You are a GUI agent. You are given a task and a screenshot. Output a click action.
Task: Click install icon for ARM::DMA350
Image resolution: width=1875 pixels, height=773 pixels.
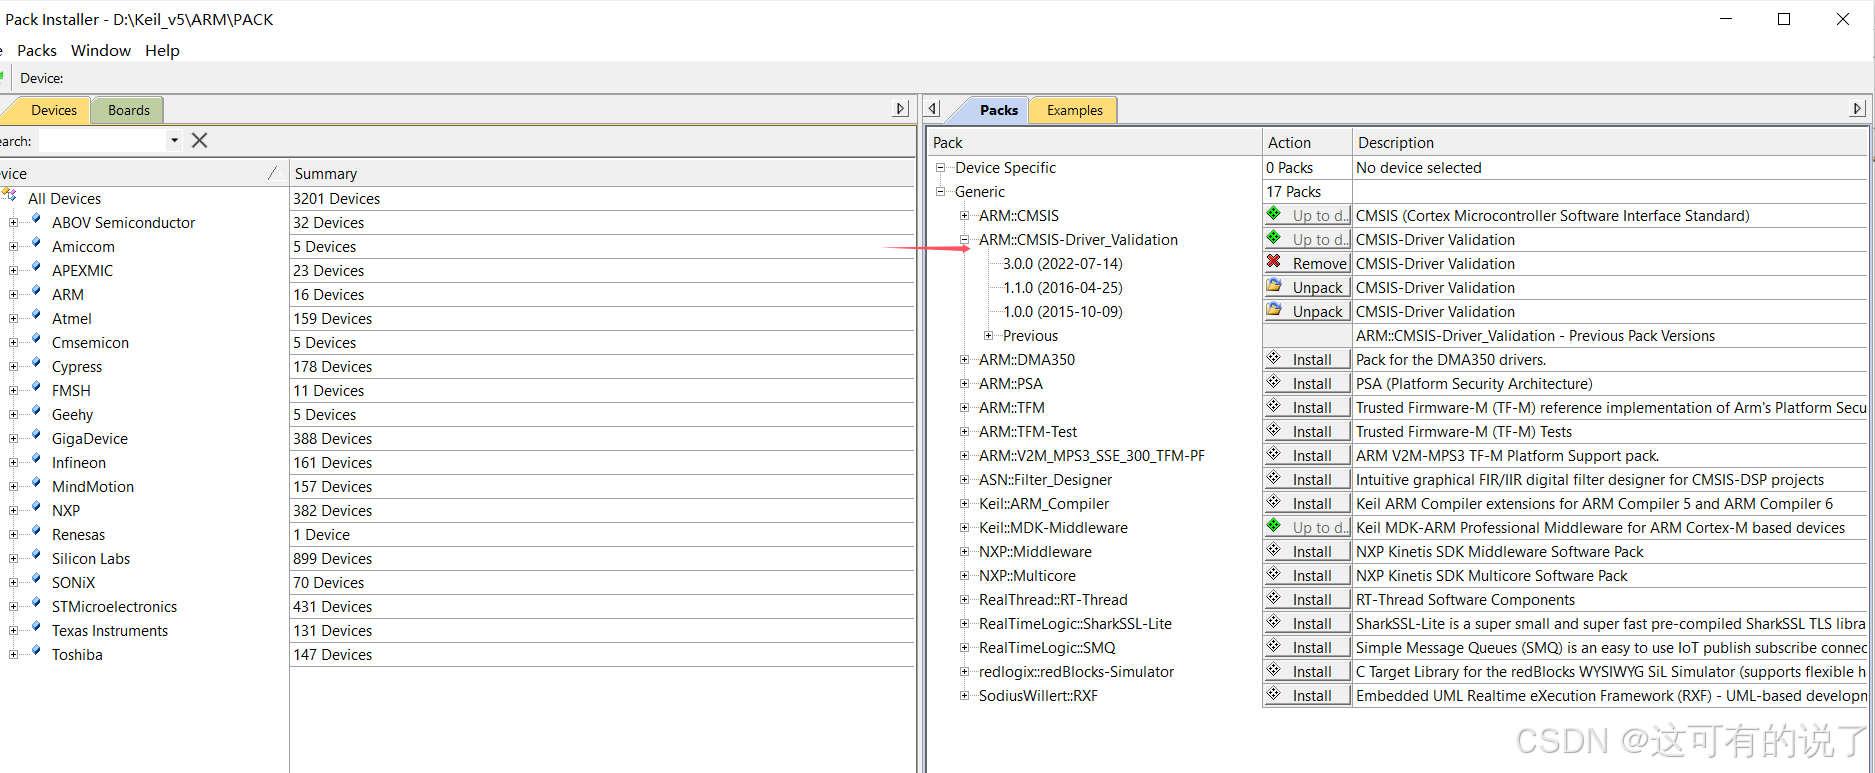click(1274, 358)
